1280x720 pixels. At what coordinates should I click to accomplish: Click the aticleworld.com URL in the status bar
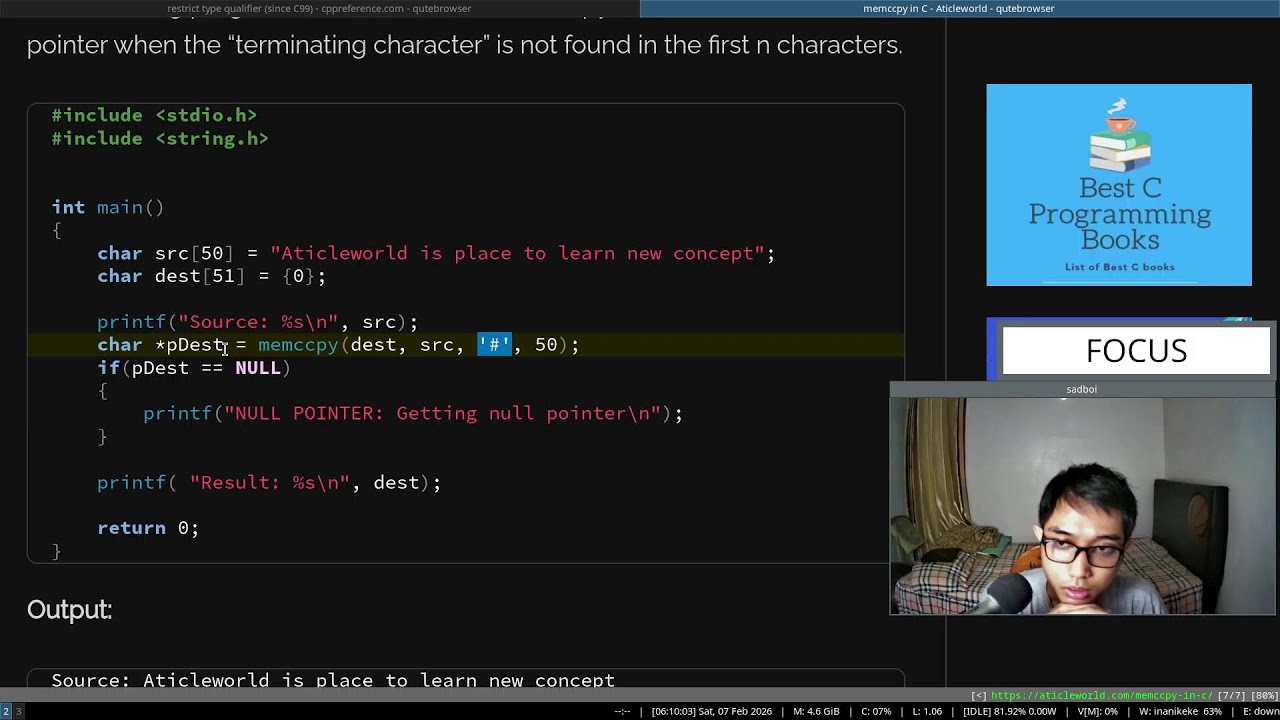[x=1100, y=695]
